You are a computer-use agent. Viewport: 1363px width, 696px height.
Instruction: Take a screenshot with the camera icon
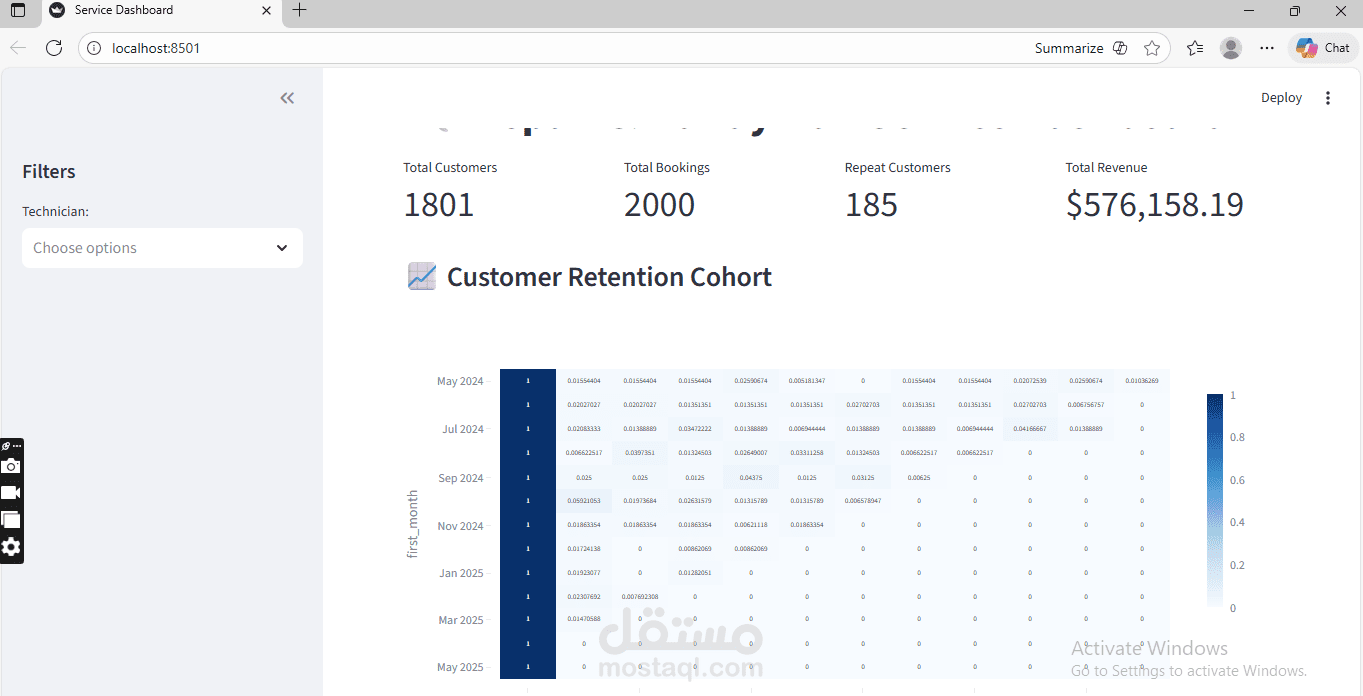(11, 466)
